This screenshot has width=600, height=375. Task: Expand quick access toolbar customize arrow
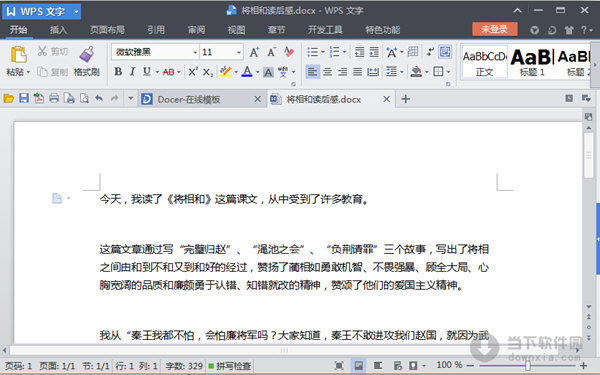pyautogui.click(x=130, y=99)
